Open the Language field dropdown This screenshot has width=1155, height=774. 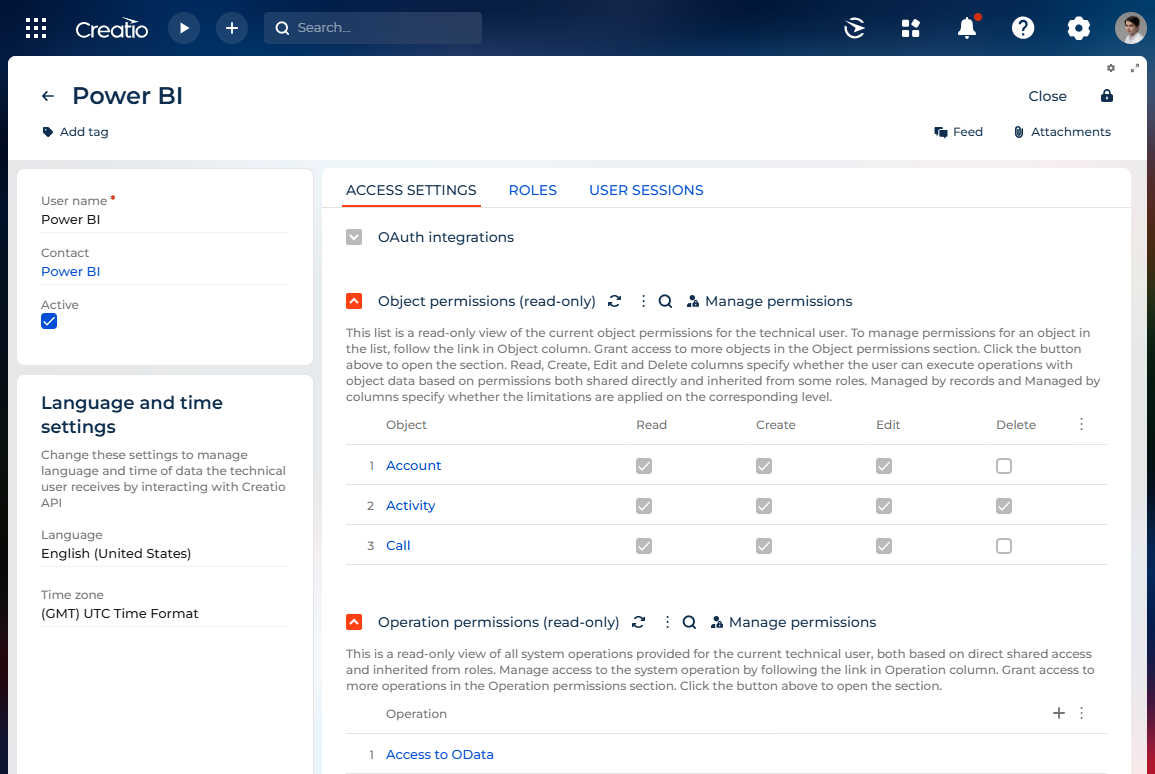(164, 553)
